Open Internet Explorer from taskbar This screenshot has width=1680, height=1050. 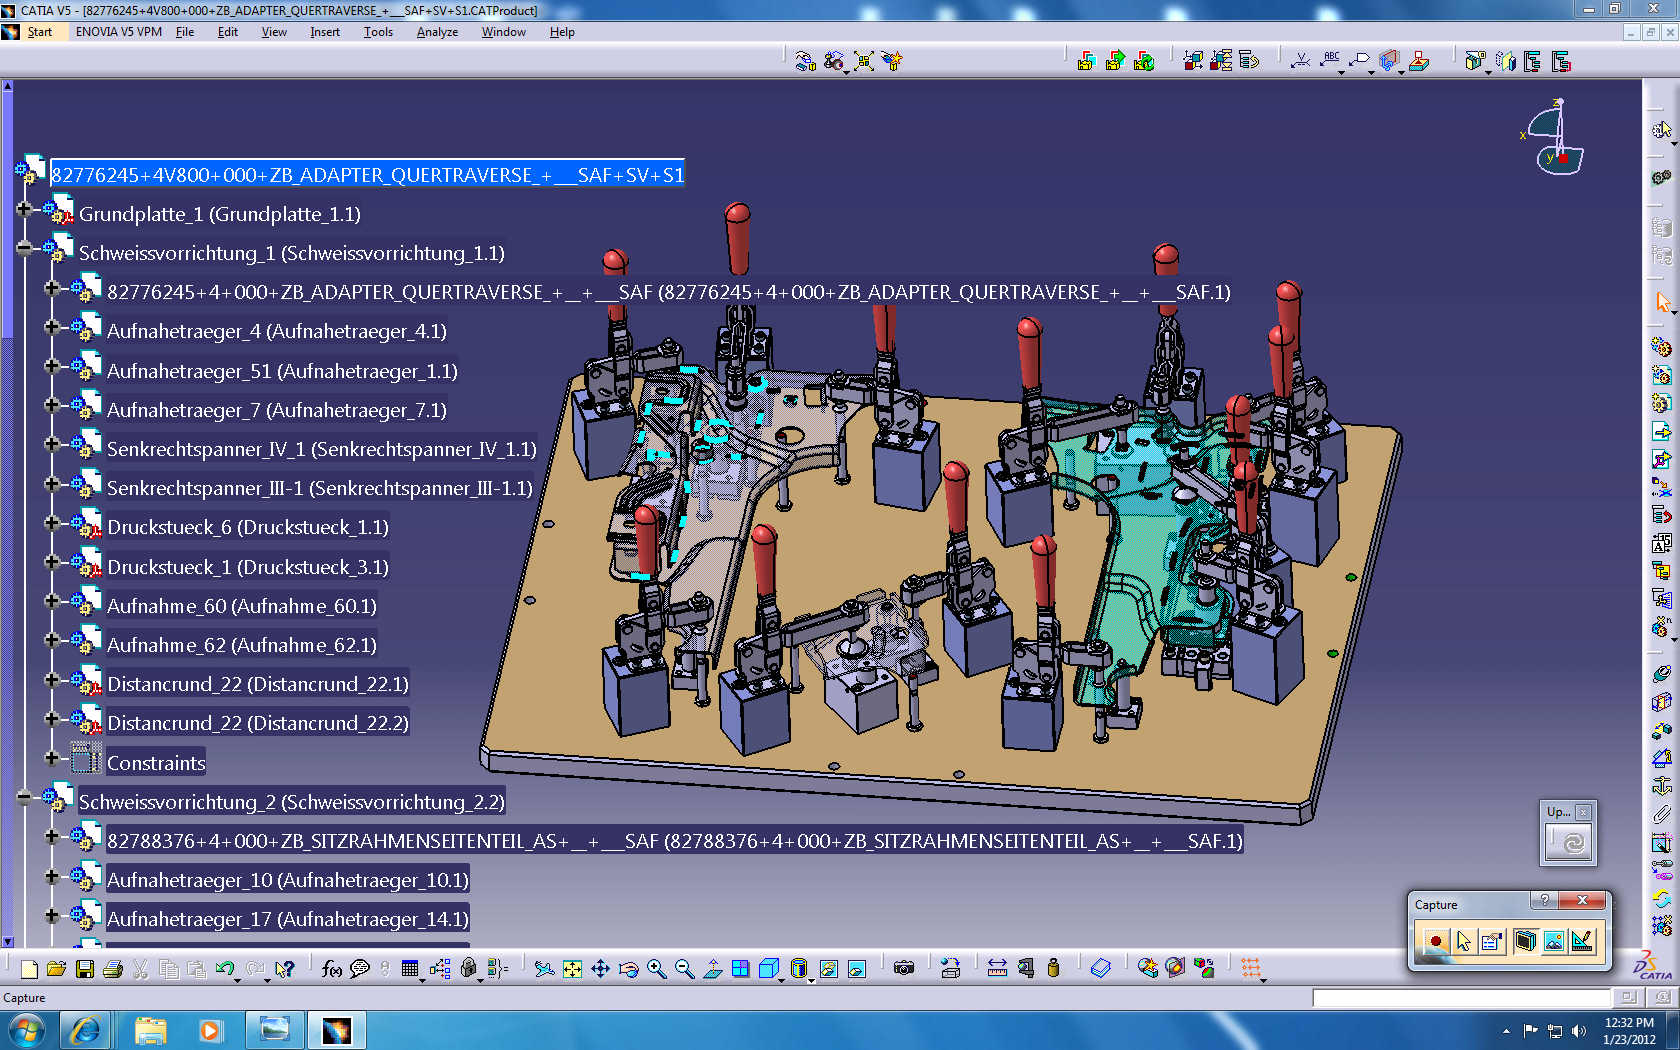(x=85, y=1030)
